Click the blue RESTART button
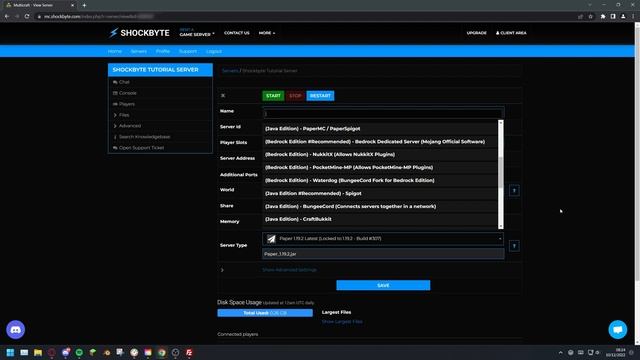 (320, 96)
